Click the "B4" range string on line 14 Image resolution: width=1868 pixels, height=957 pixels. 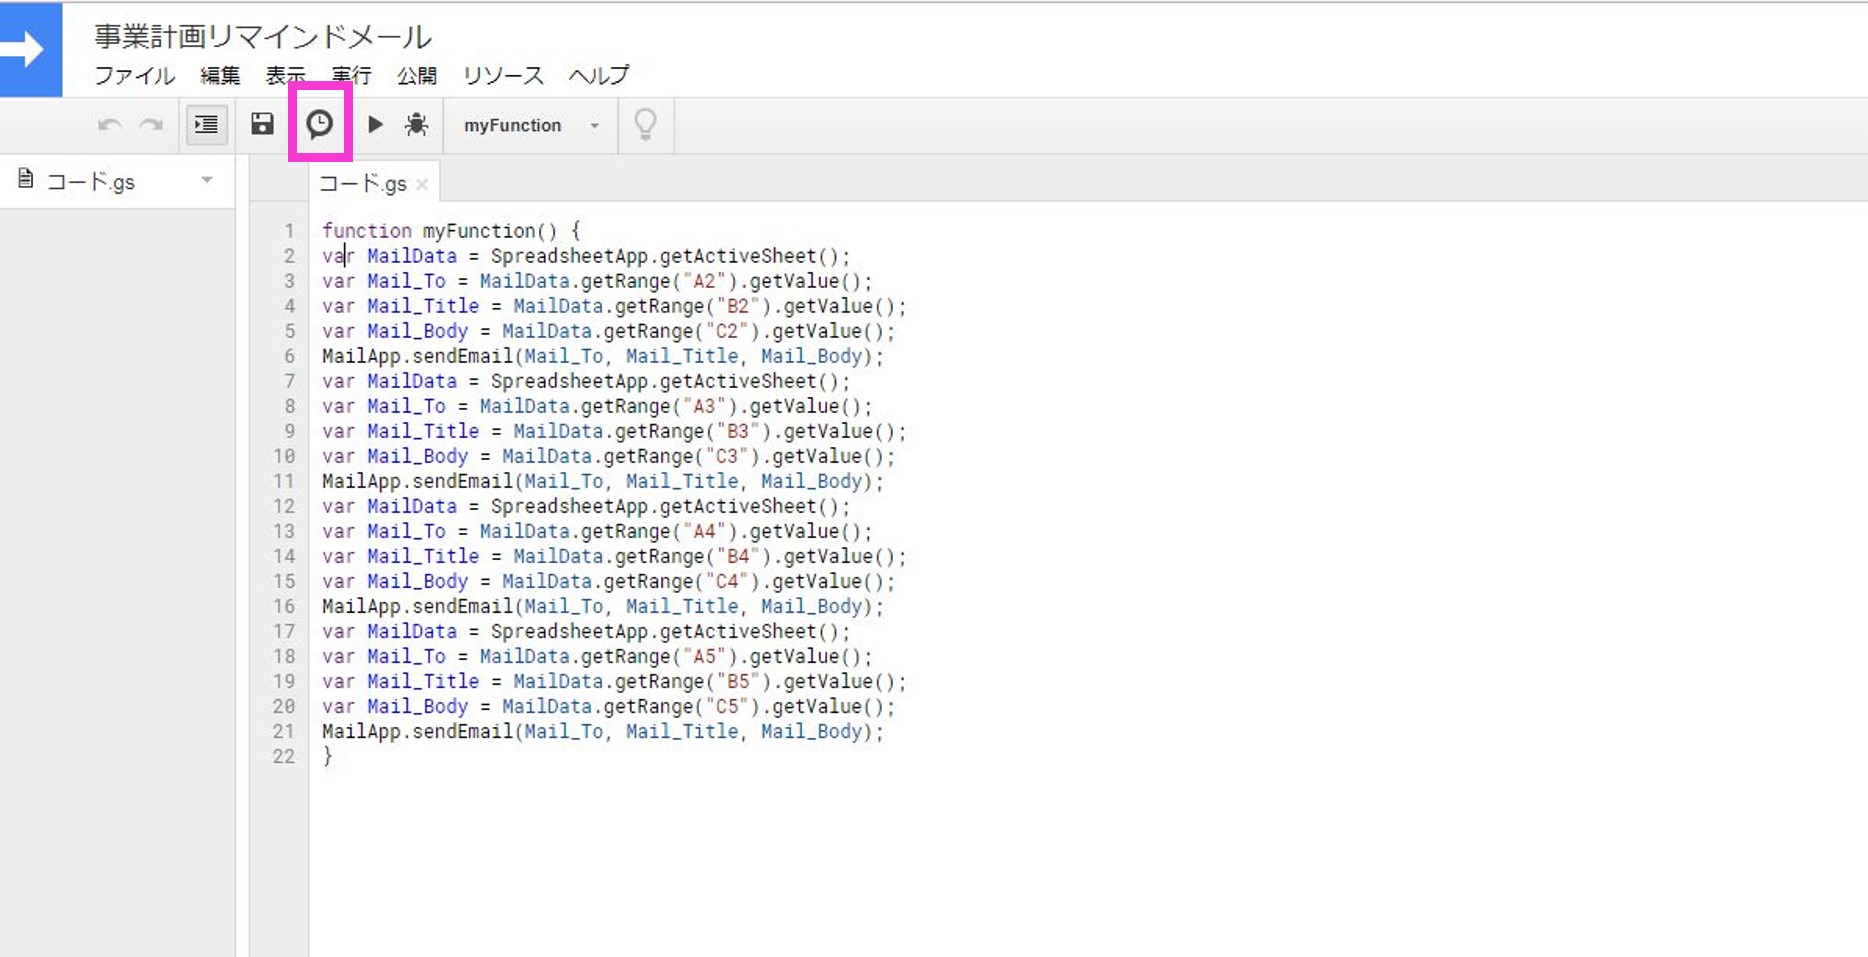[739, 556]
